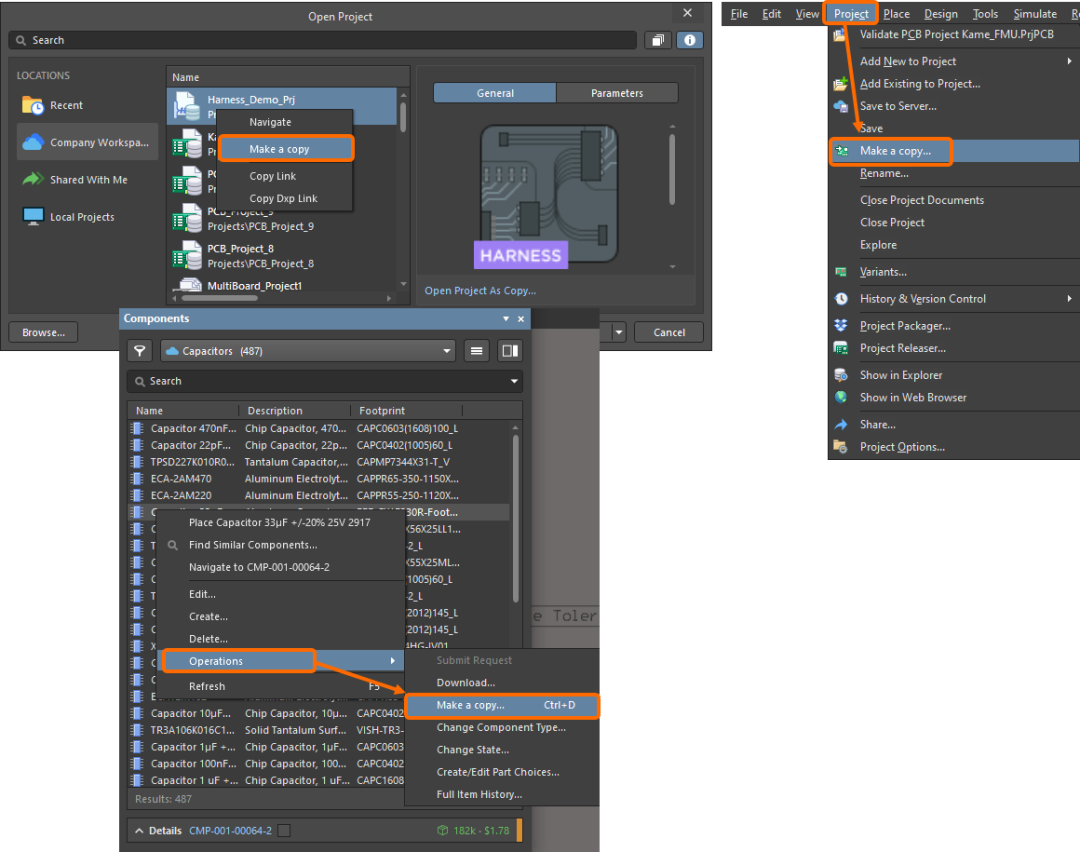Toggle the details pane layout icon in Components
The height and width of the screenshot is (852, 1080).
click(x=510, y=351)
